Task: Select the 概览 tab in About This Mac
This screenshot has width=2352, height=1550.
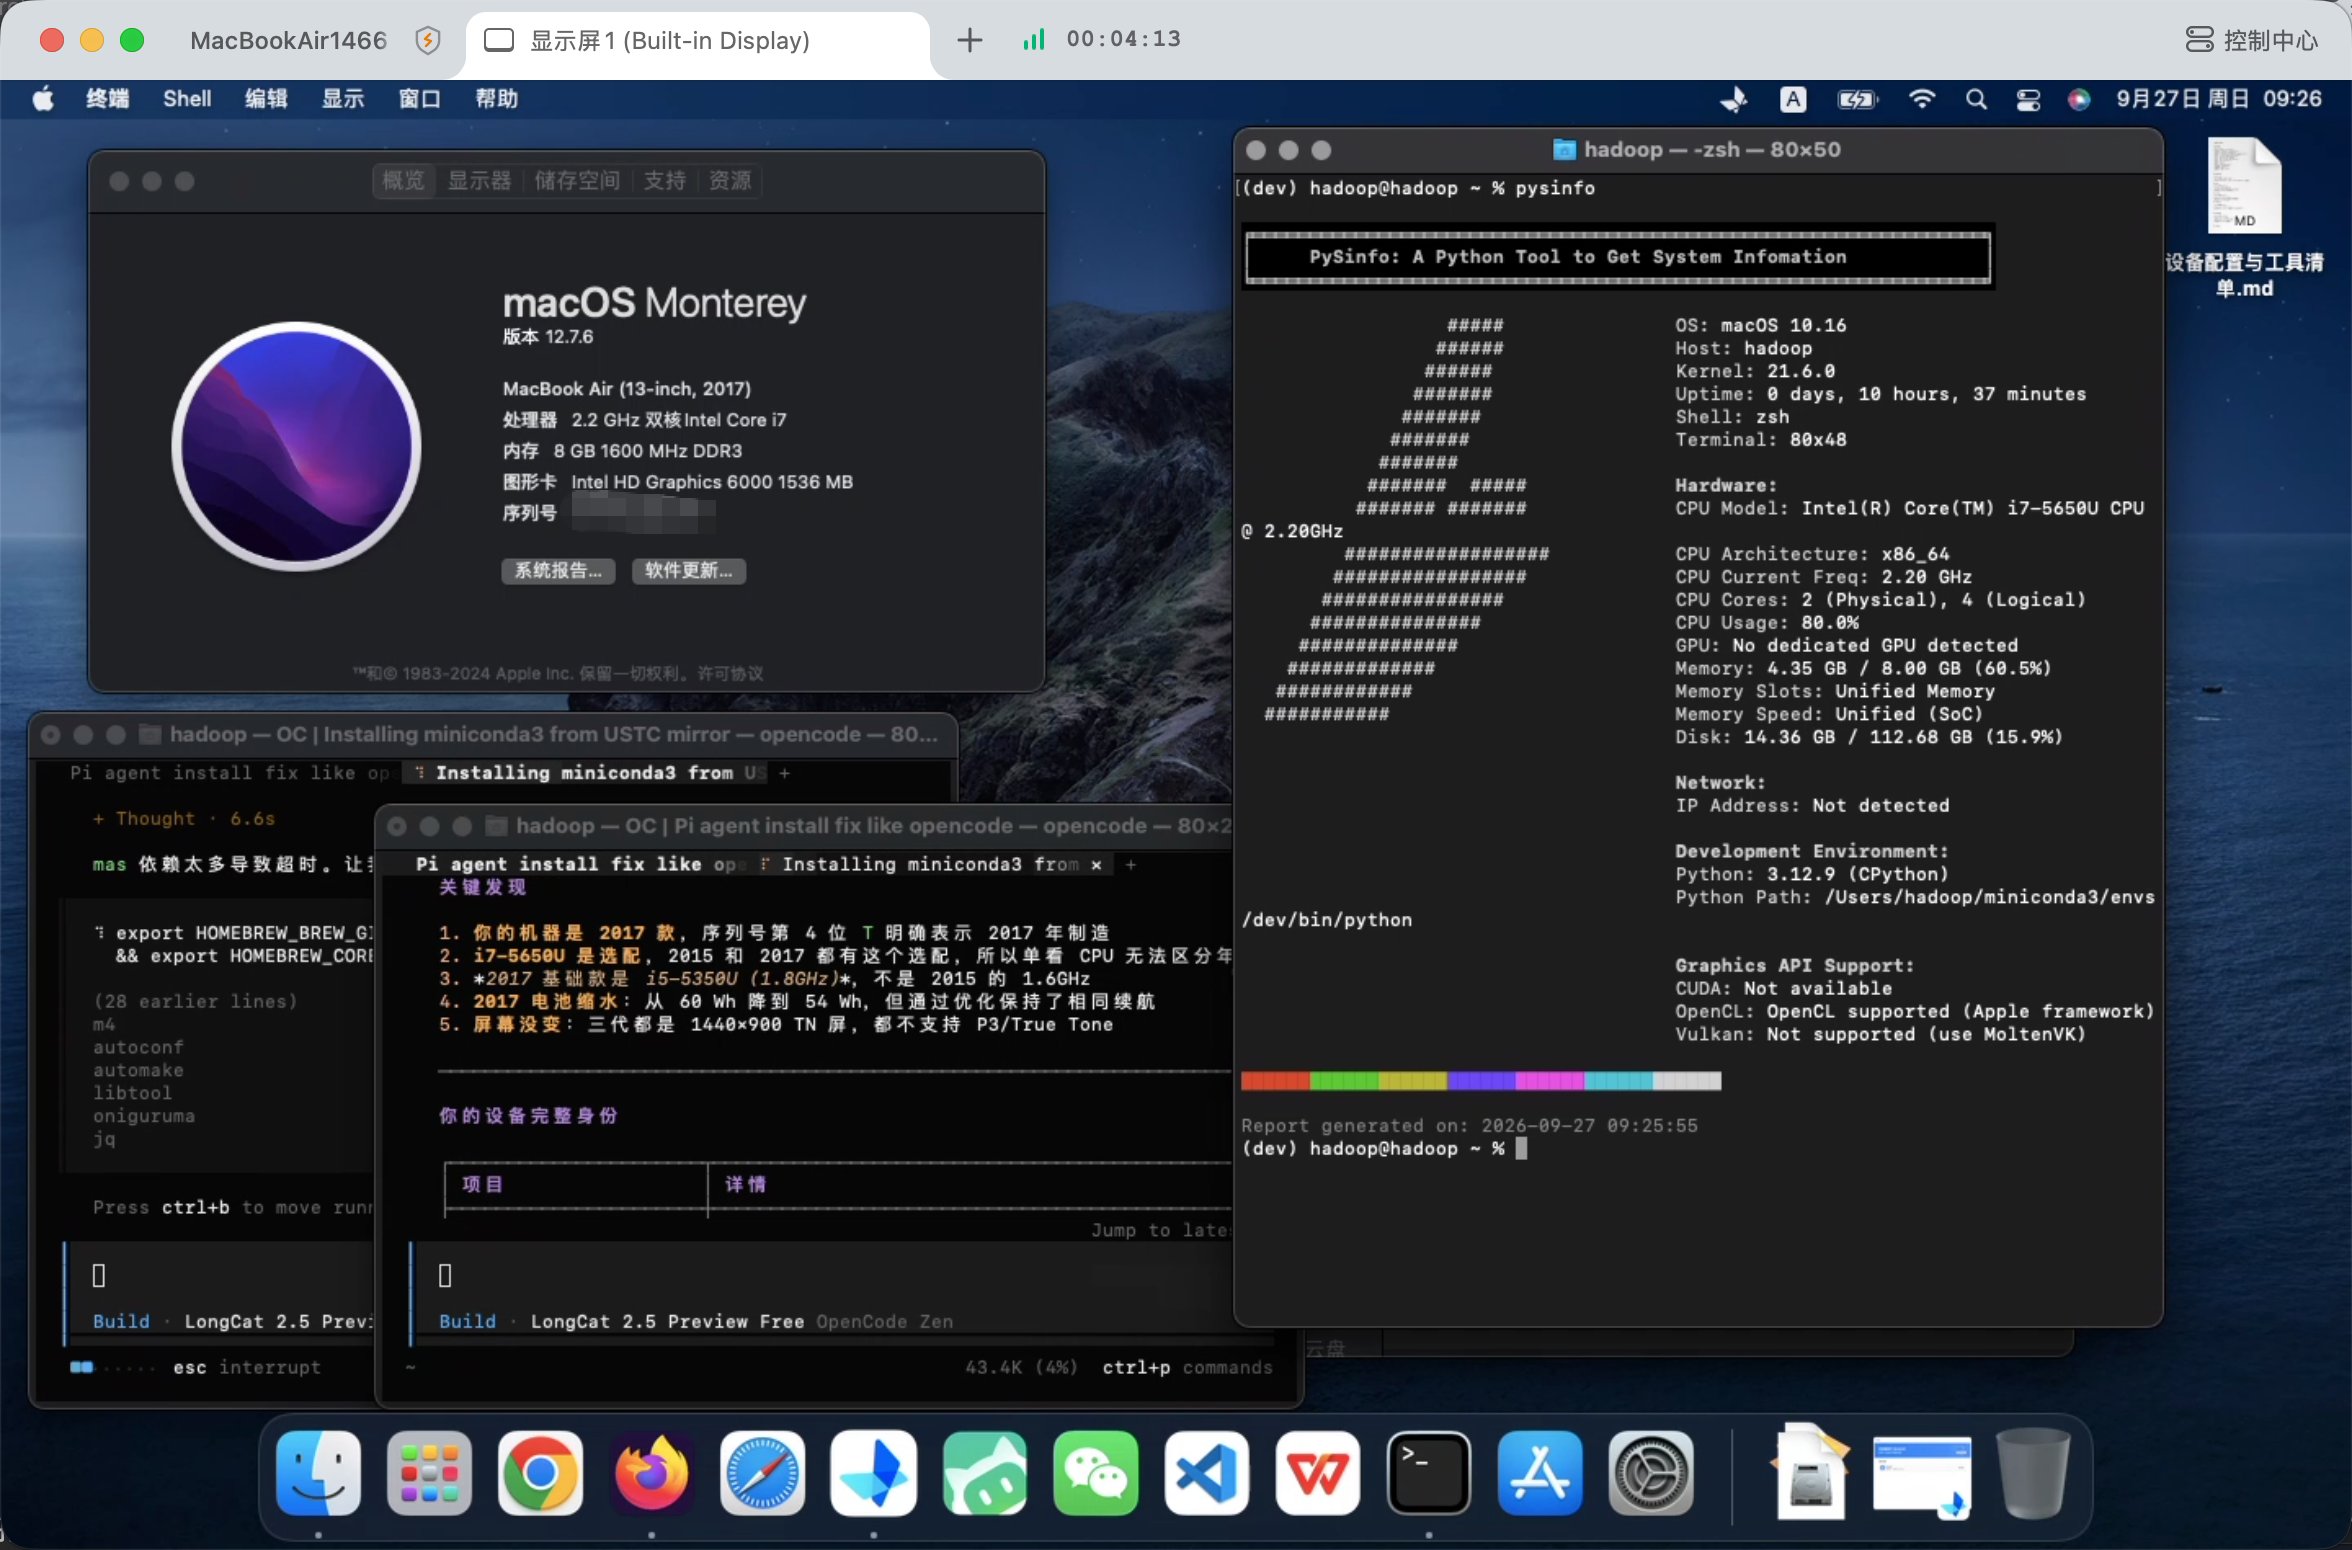Action: (404, 180)
